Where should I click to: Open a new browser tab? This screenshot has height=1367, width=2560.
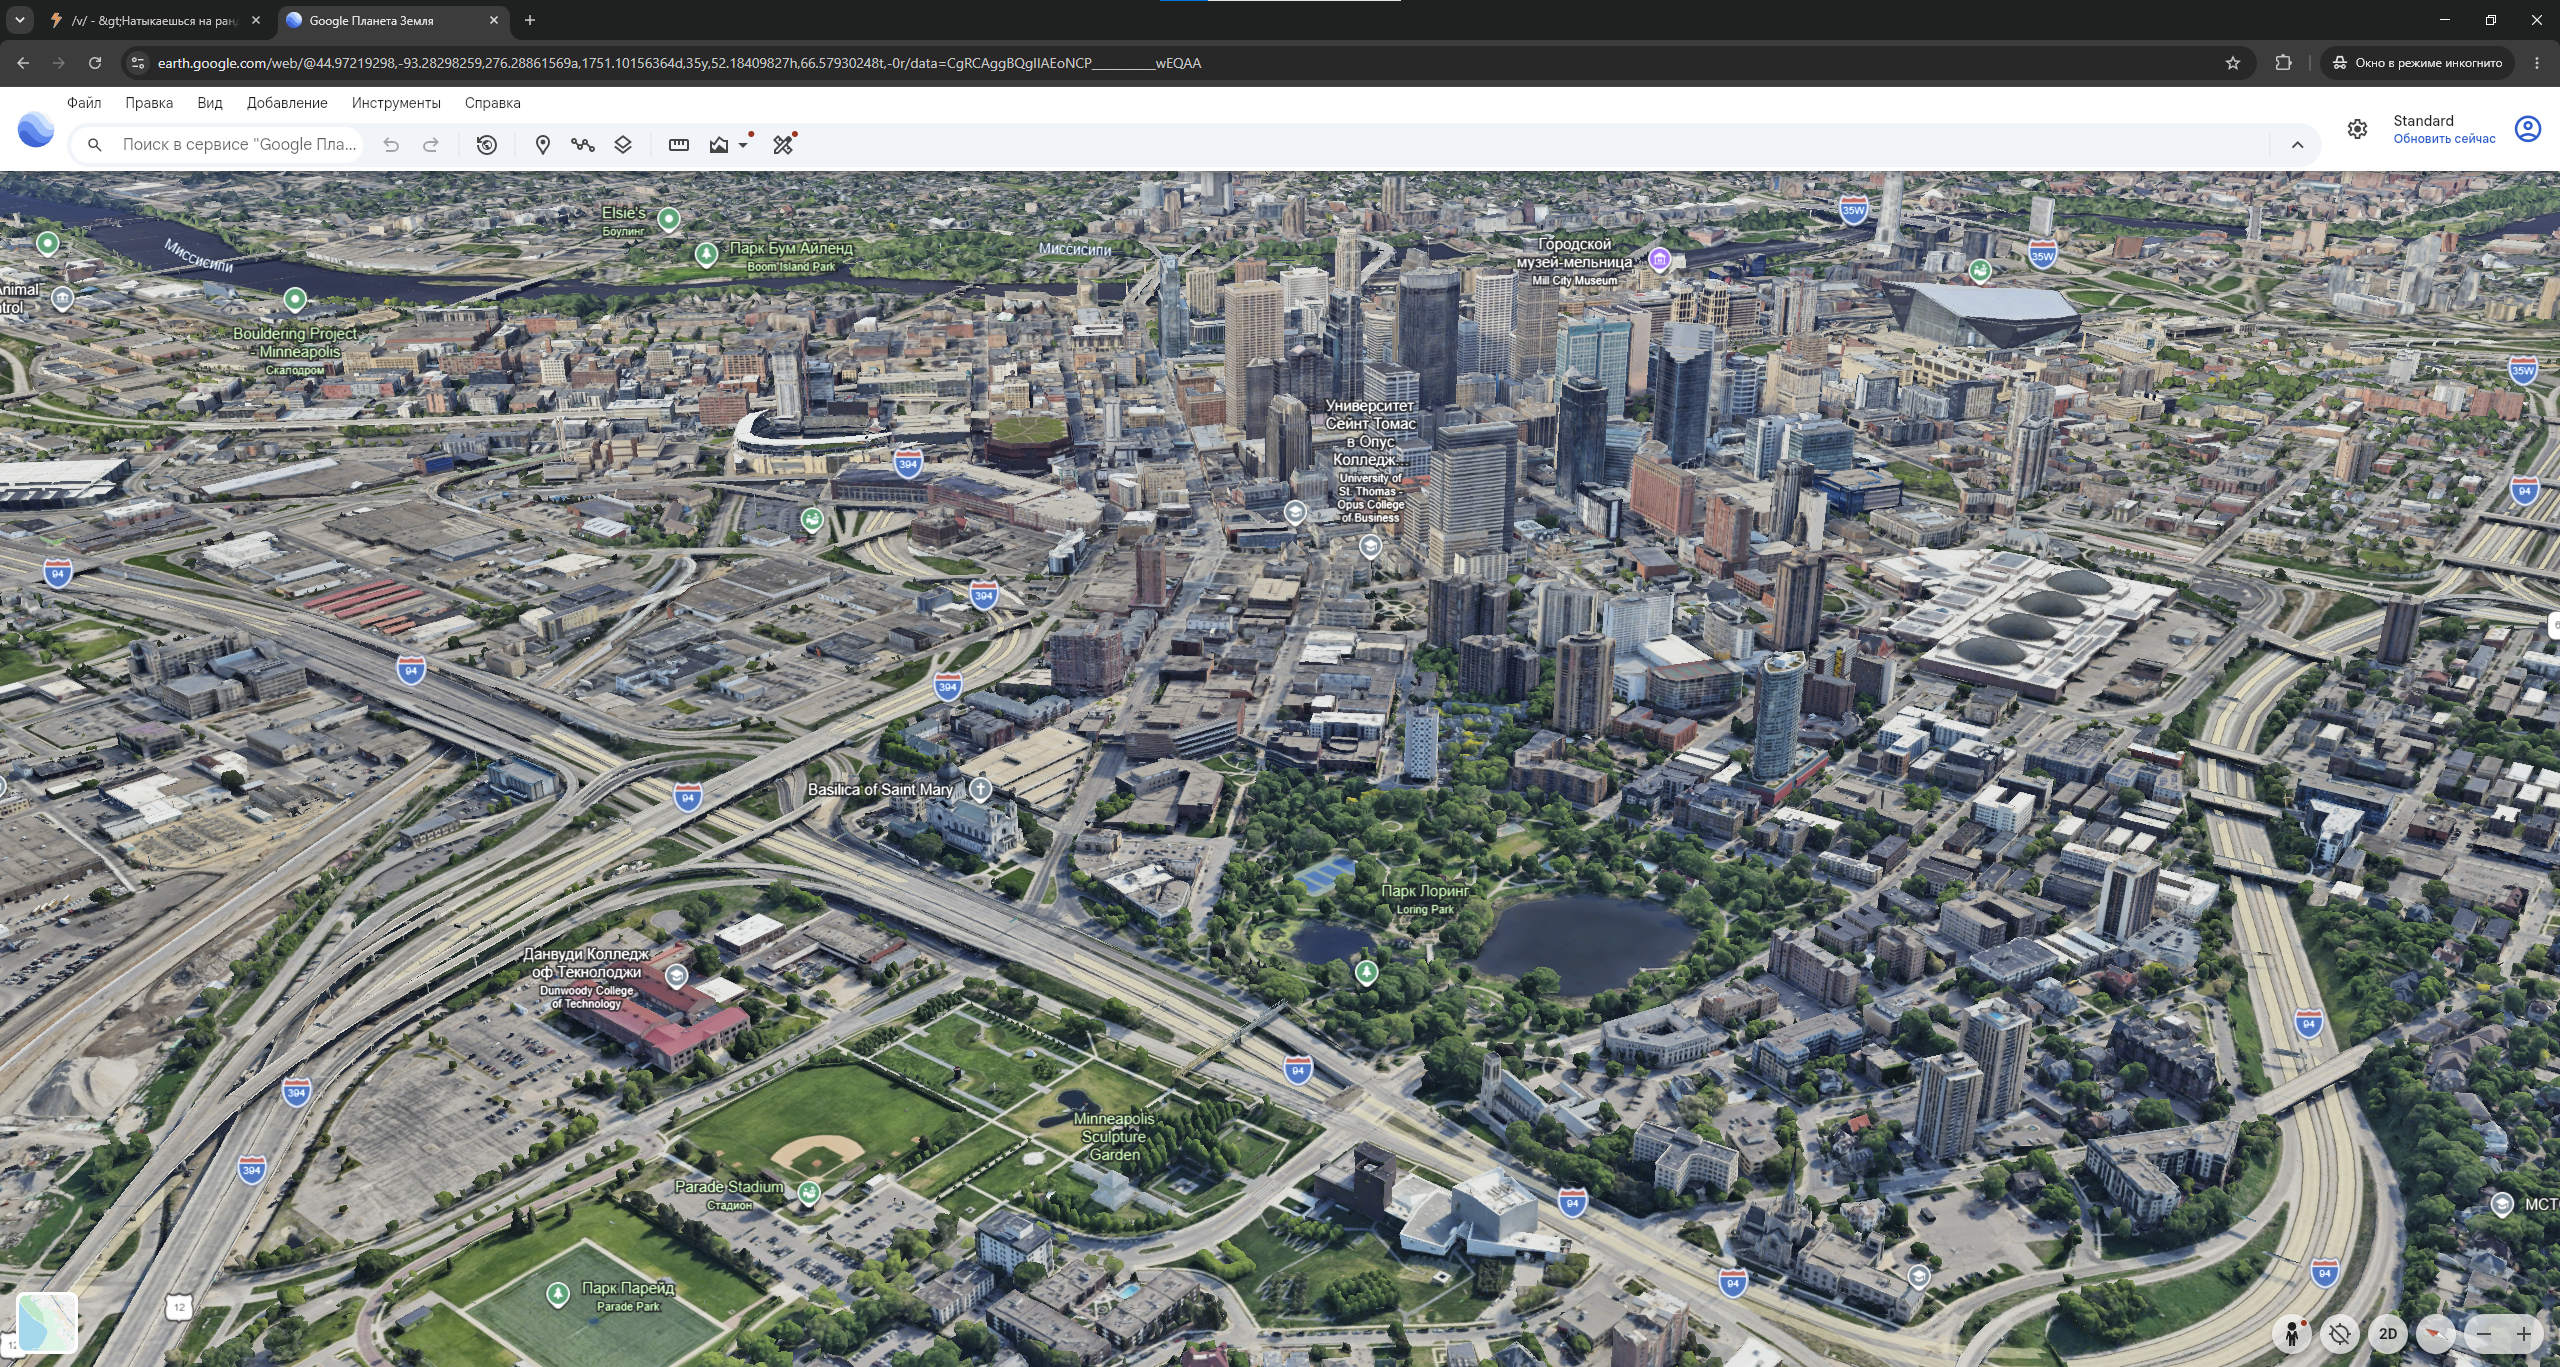point(530,20)
